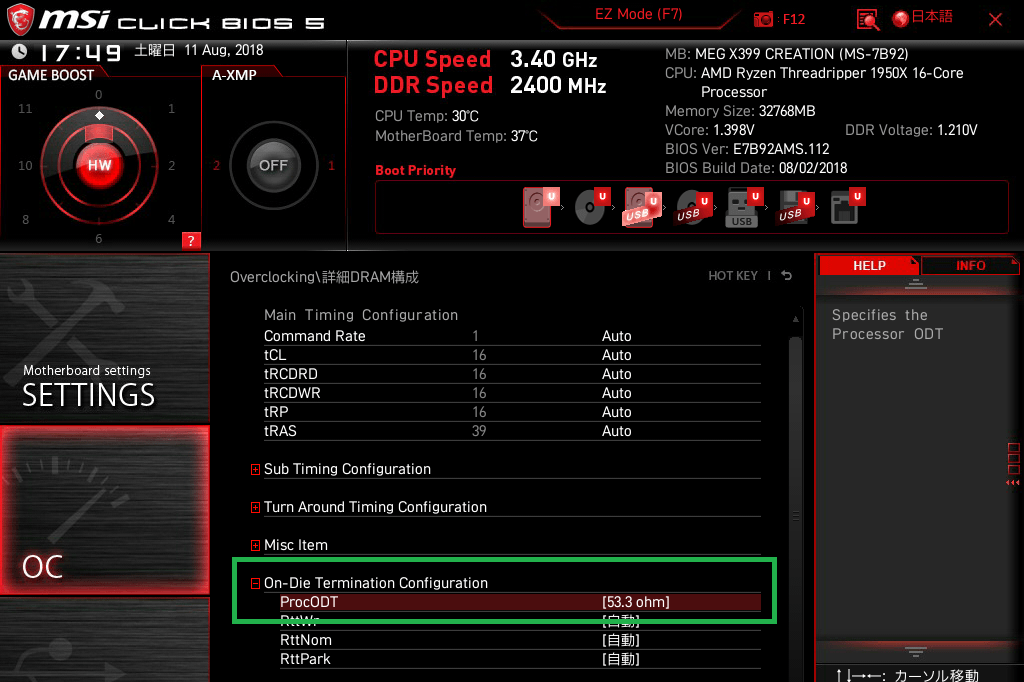The width and height of the screenshot is (1024, 682).
Task: Change RttPark 自動 value
Action: (620, 659)
